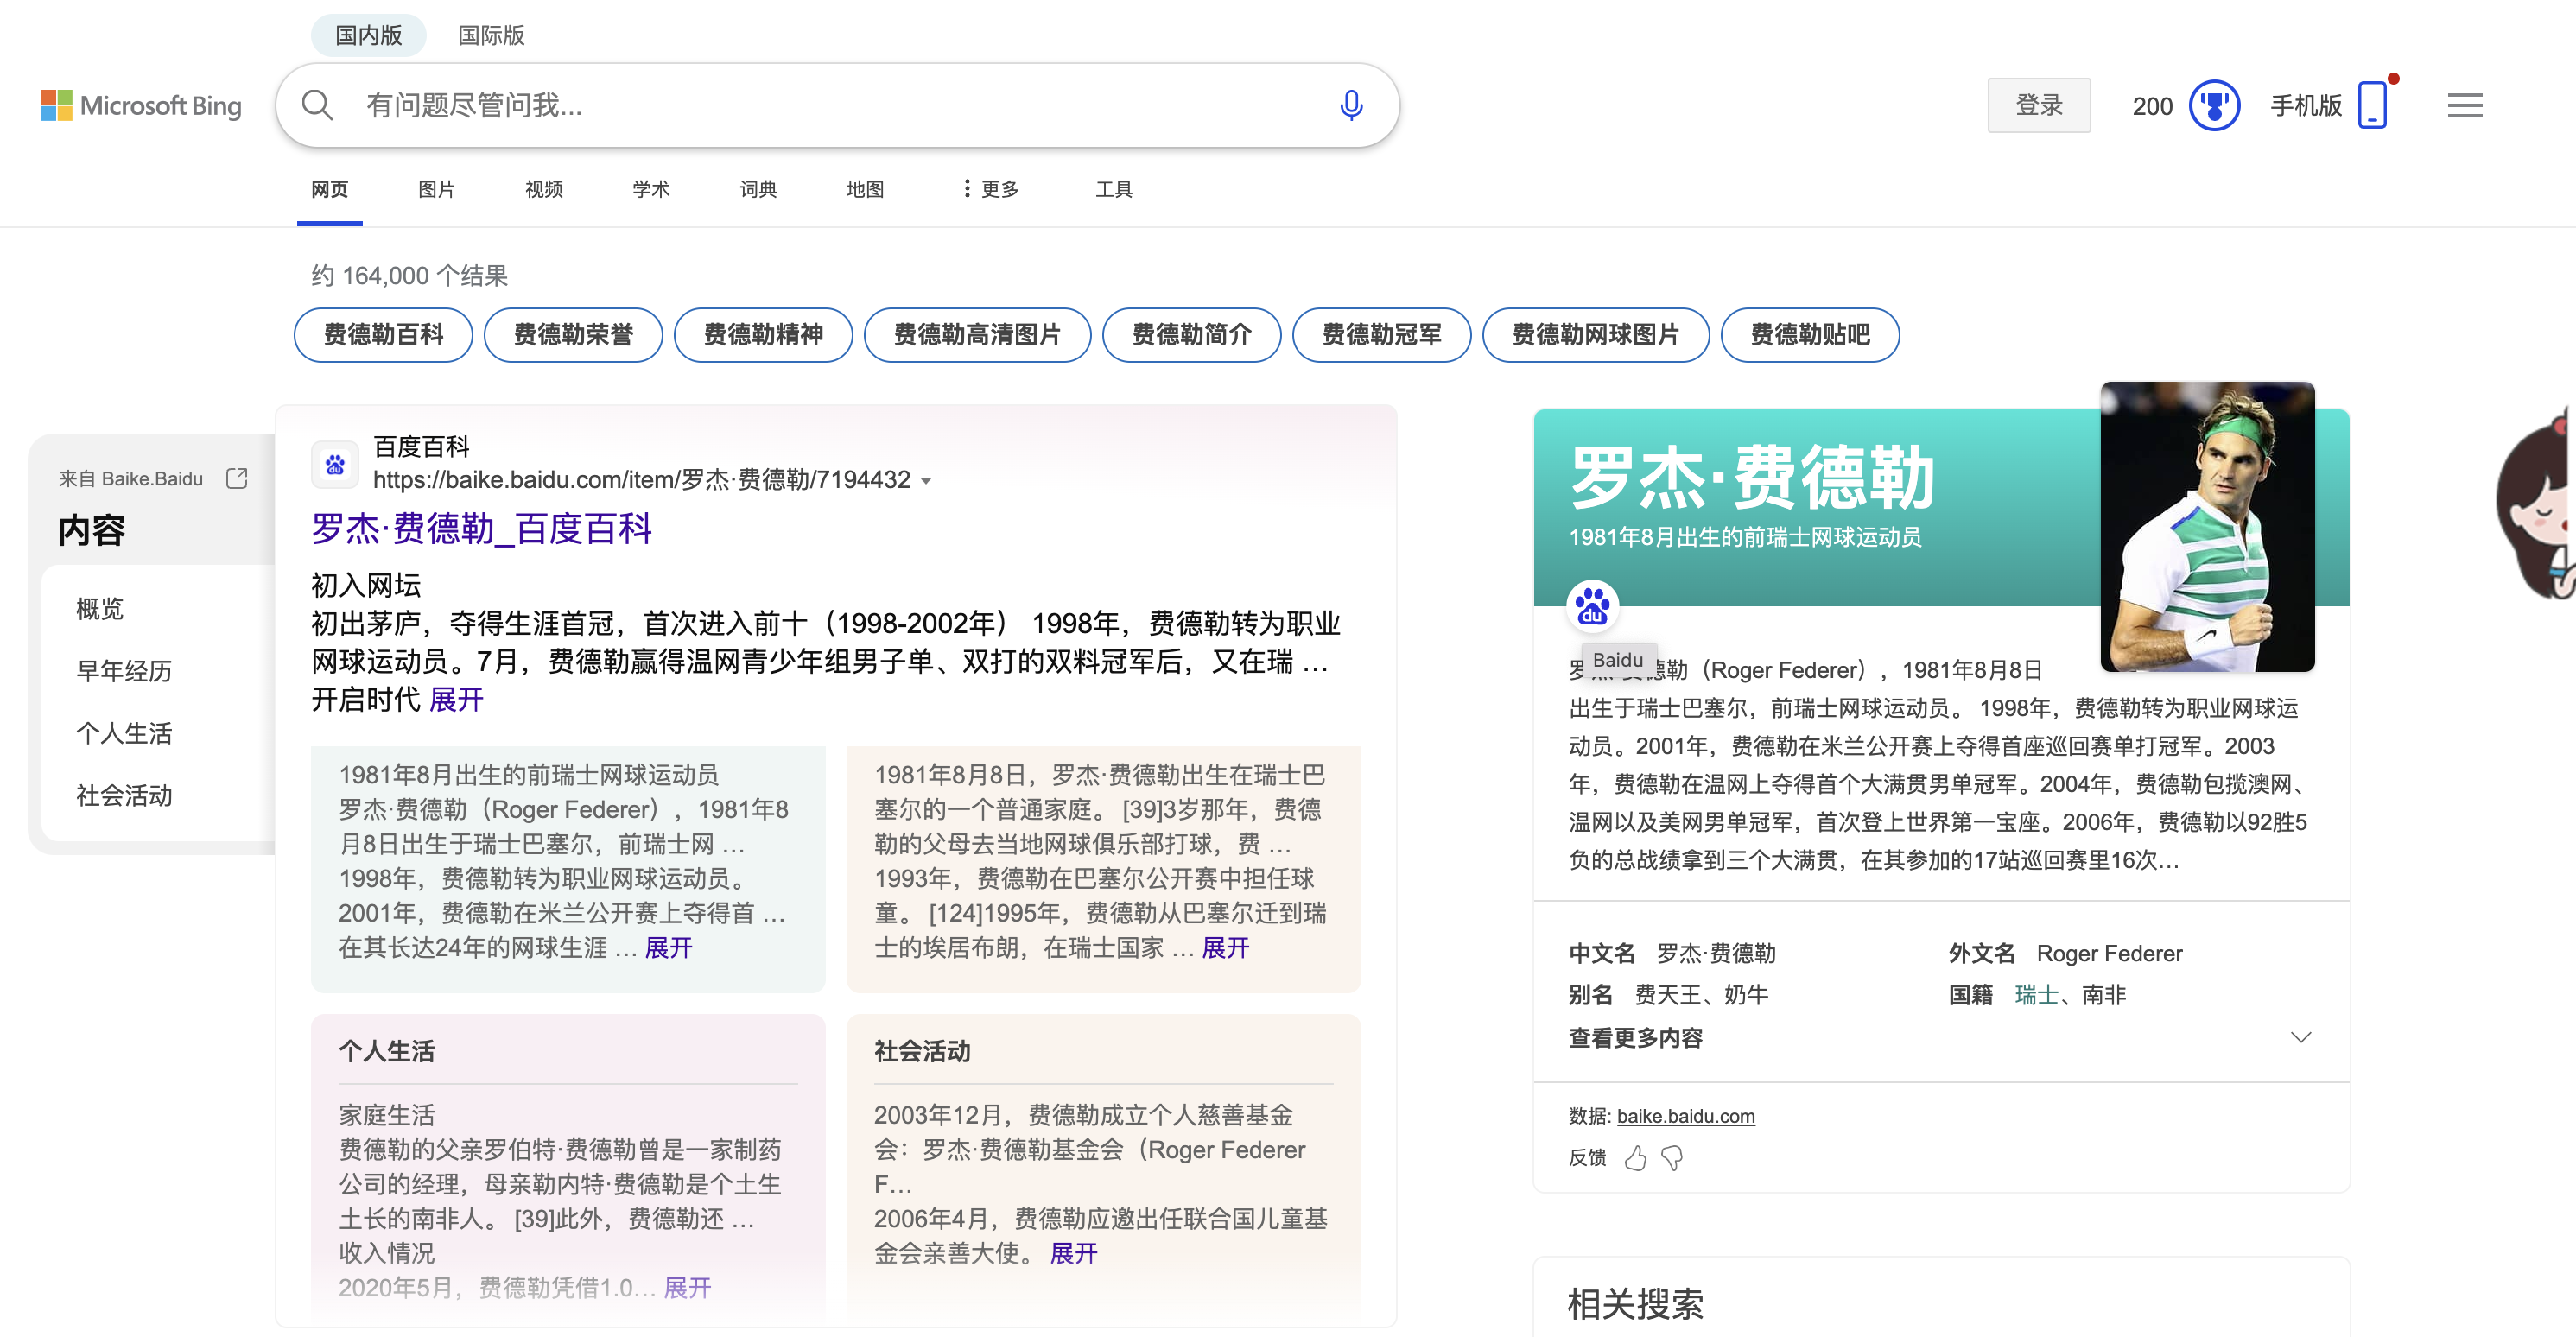Give thumbs down feedback
Screen dimensions: 2576x1337
1672,1158
